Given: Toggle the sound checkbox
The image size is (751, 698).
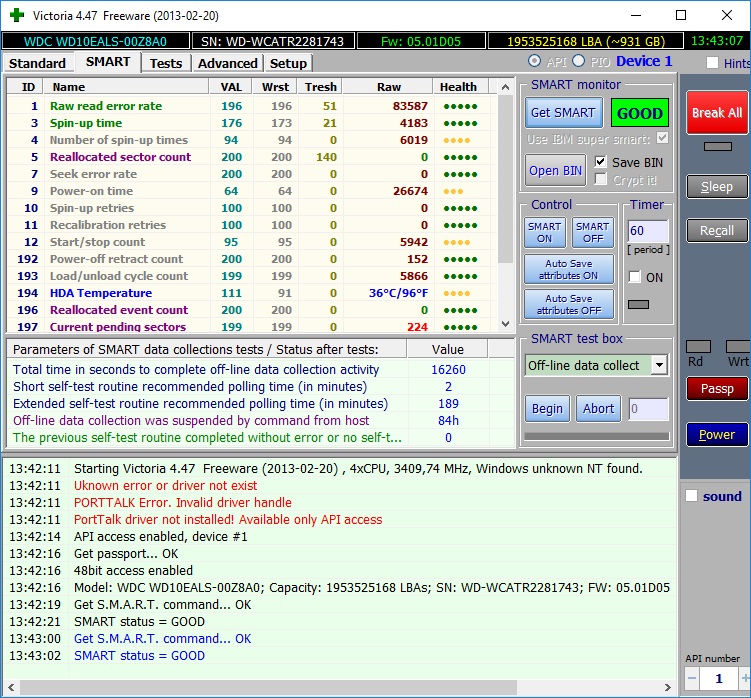Looking at the screenshot, I should [x=692, y=496].
